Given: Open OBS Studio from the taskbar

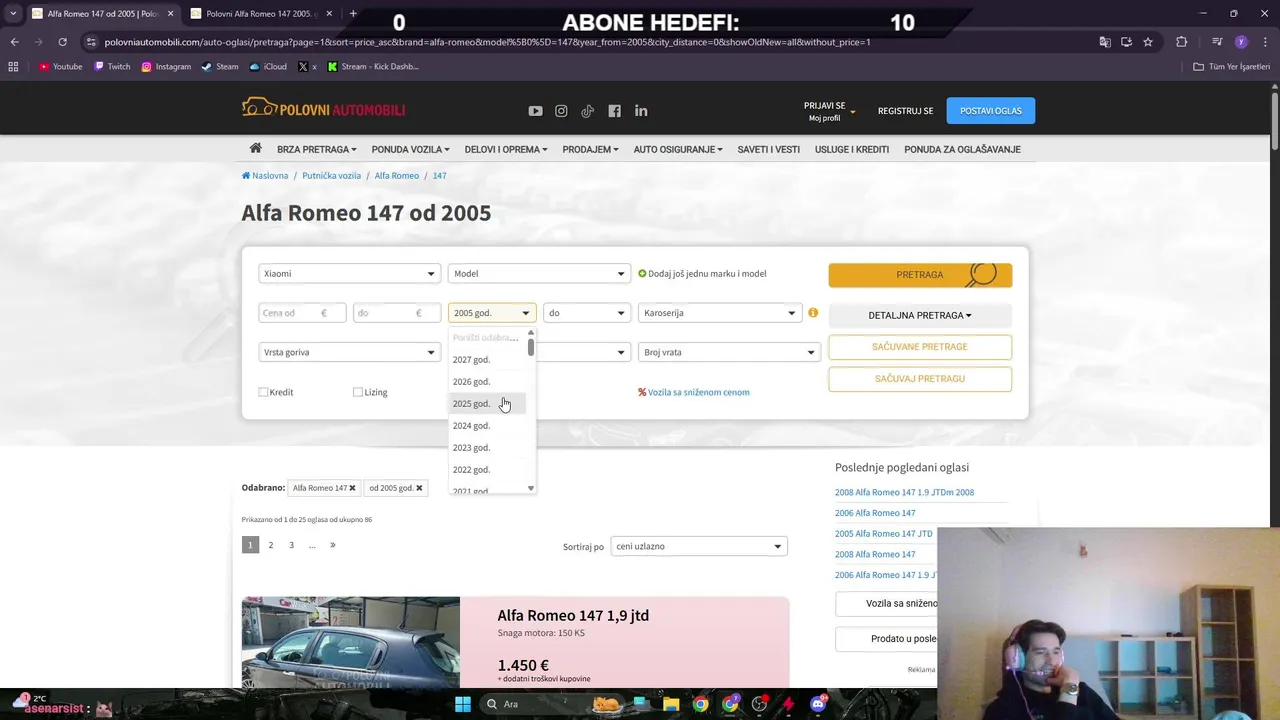Looking at the screenshot, I should pyautogui.click(x=759, y=704).
